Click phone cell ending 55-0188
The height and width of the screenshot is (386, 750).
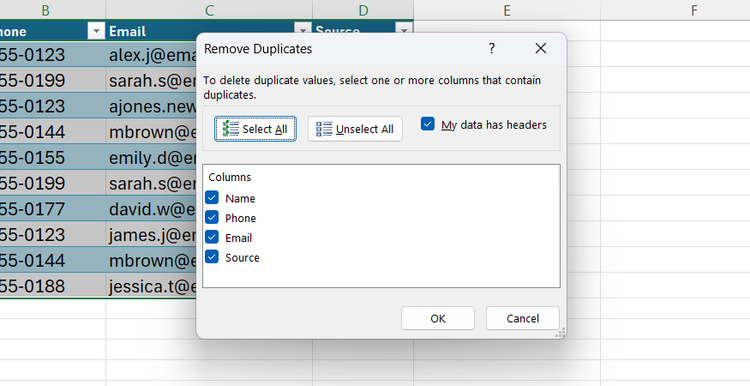click(52, 286)
